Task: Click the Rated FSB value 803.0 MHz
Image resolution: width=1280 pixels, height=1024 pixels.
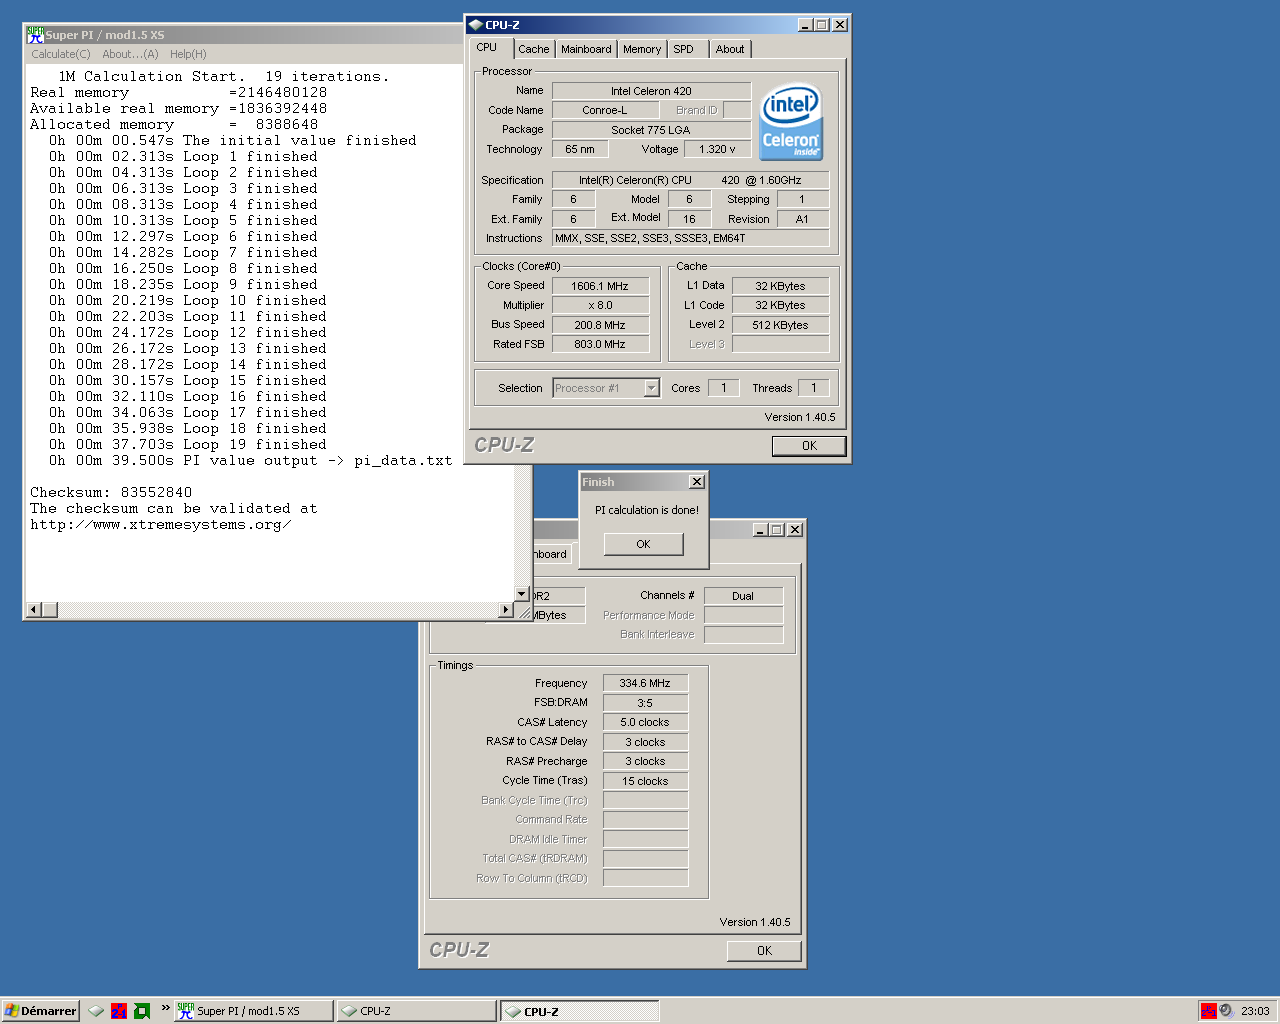Action: click(600, 344)
